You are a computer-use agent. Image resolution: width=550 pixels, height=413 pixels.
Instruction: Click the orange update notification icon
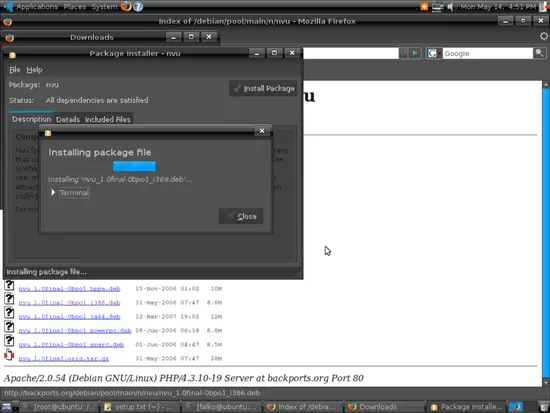tap(424, 7)
